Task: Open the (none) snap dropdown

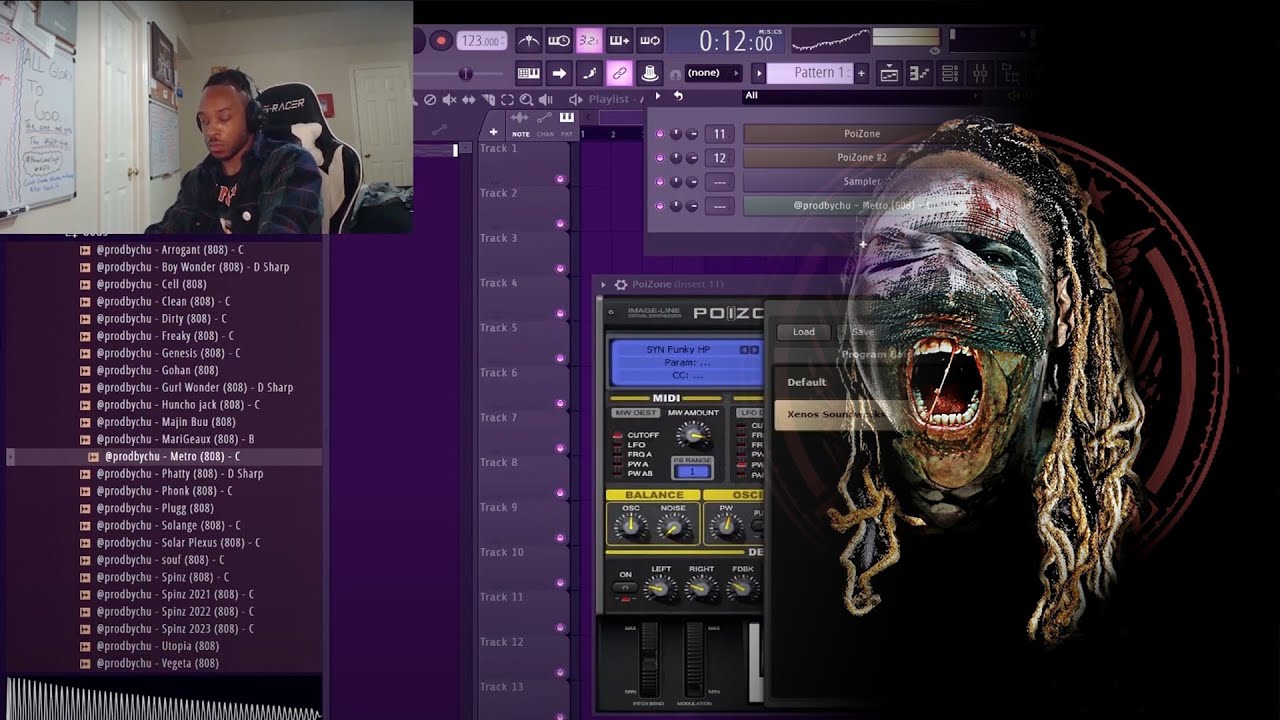Action: point(714,73)
